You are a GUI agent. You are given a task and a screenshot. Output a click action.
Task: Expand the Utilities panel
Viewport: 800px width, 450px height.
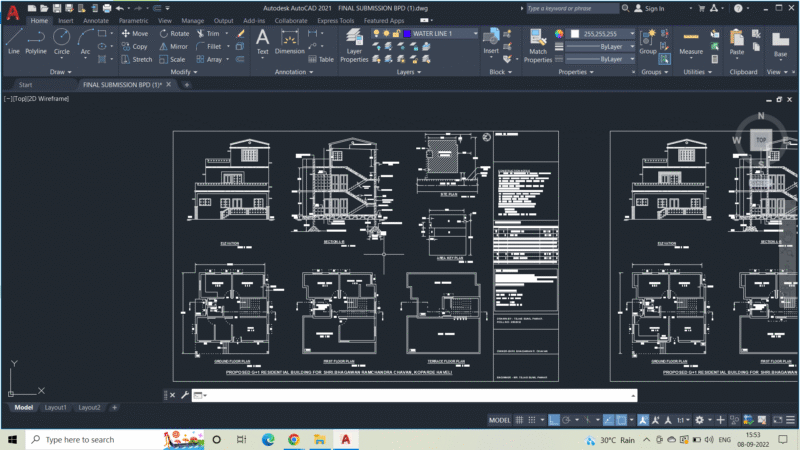(x=697, y=72)
